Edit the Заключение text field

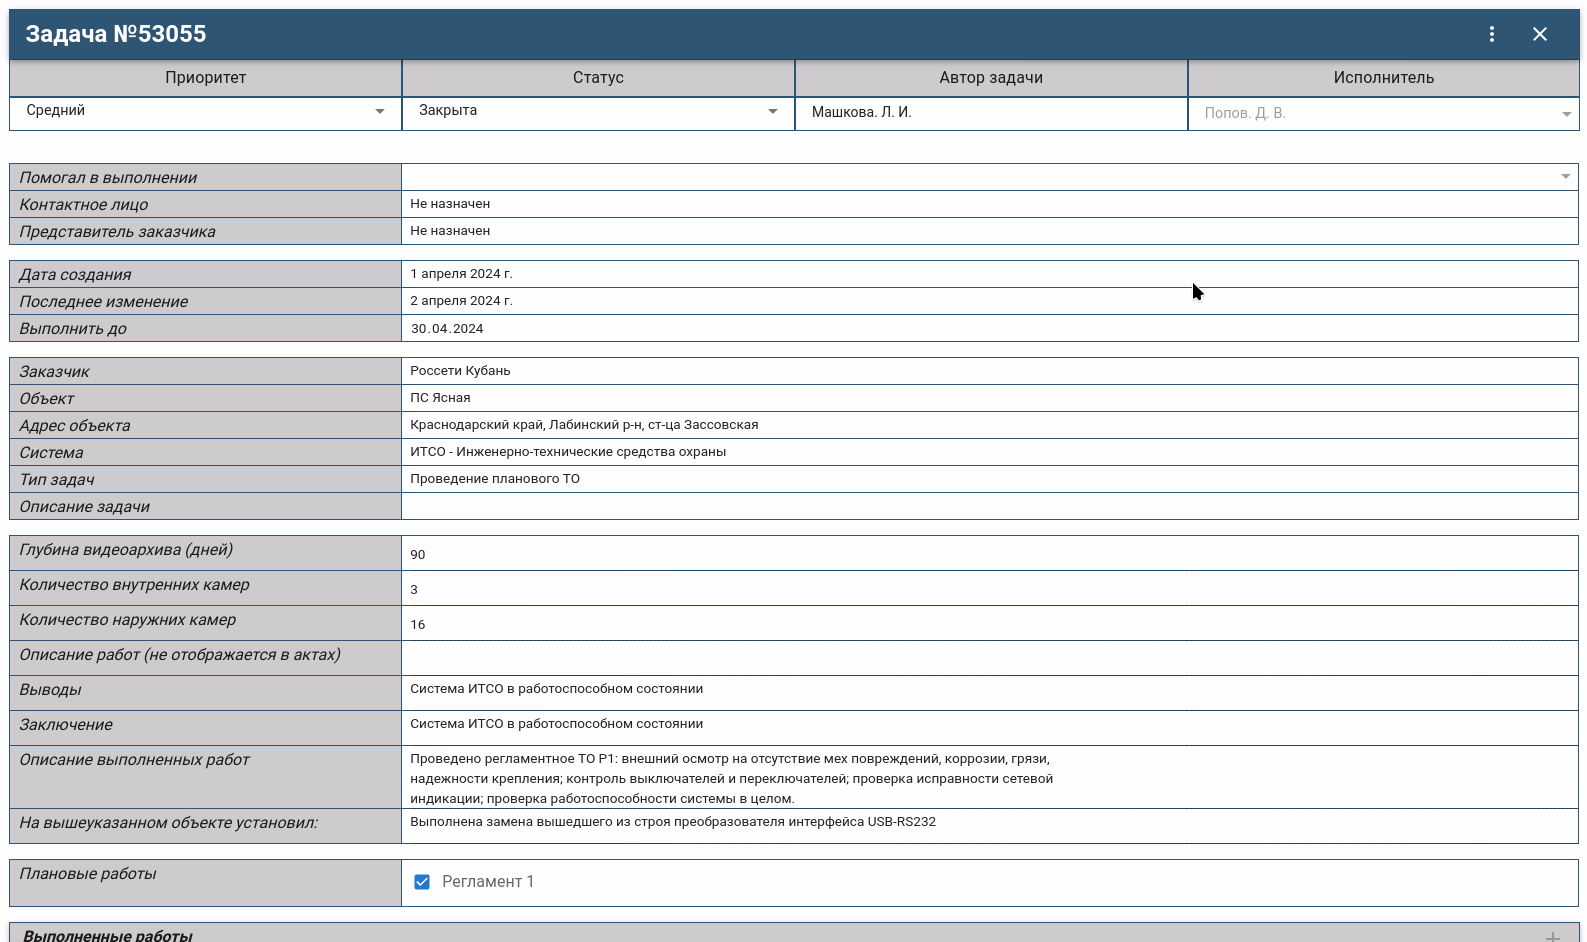tap(989, 727)
